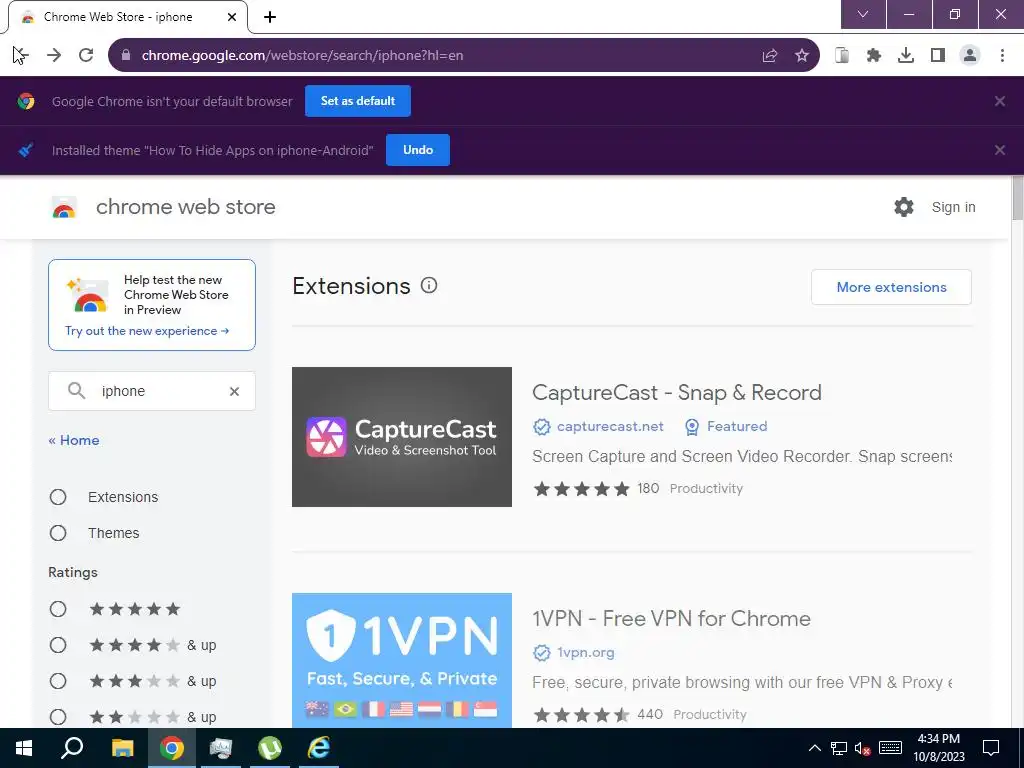Open 1VPN - Free VPN for Chrome title

click(671, 618)
